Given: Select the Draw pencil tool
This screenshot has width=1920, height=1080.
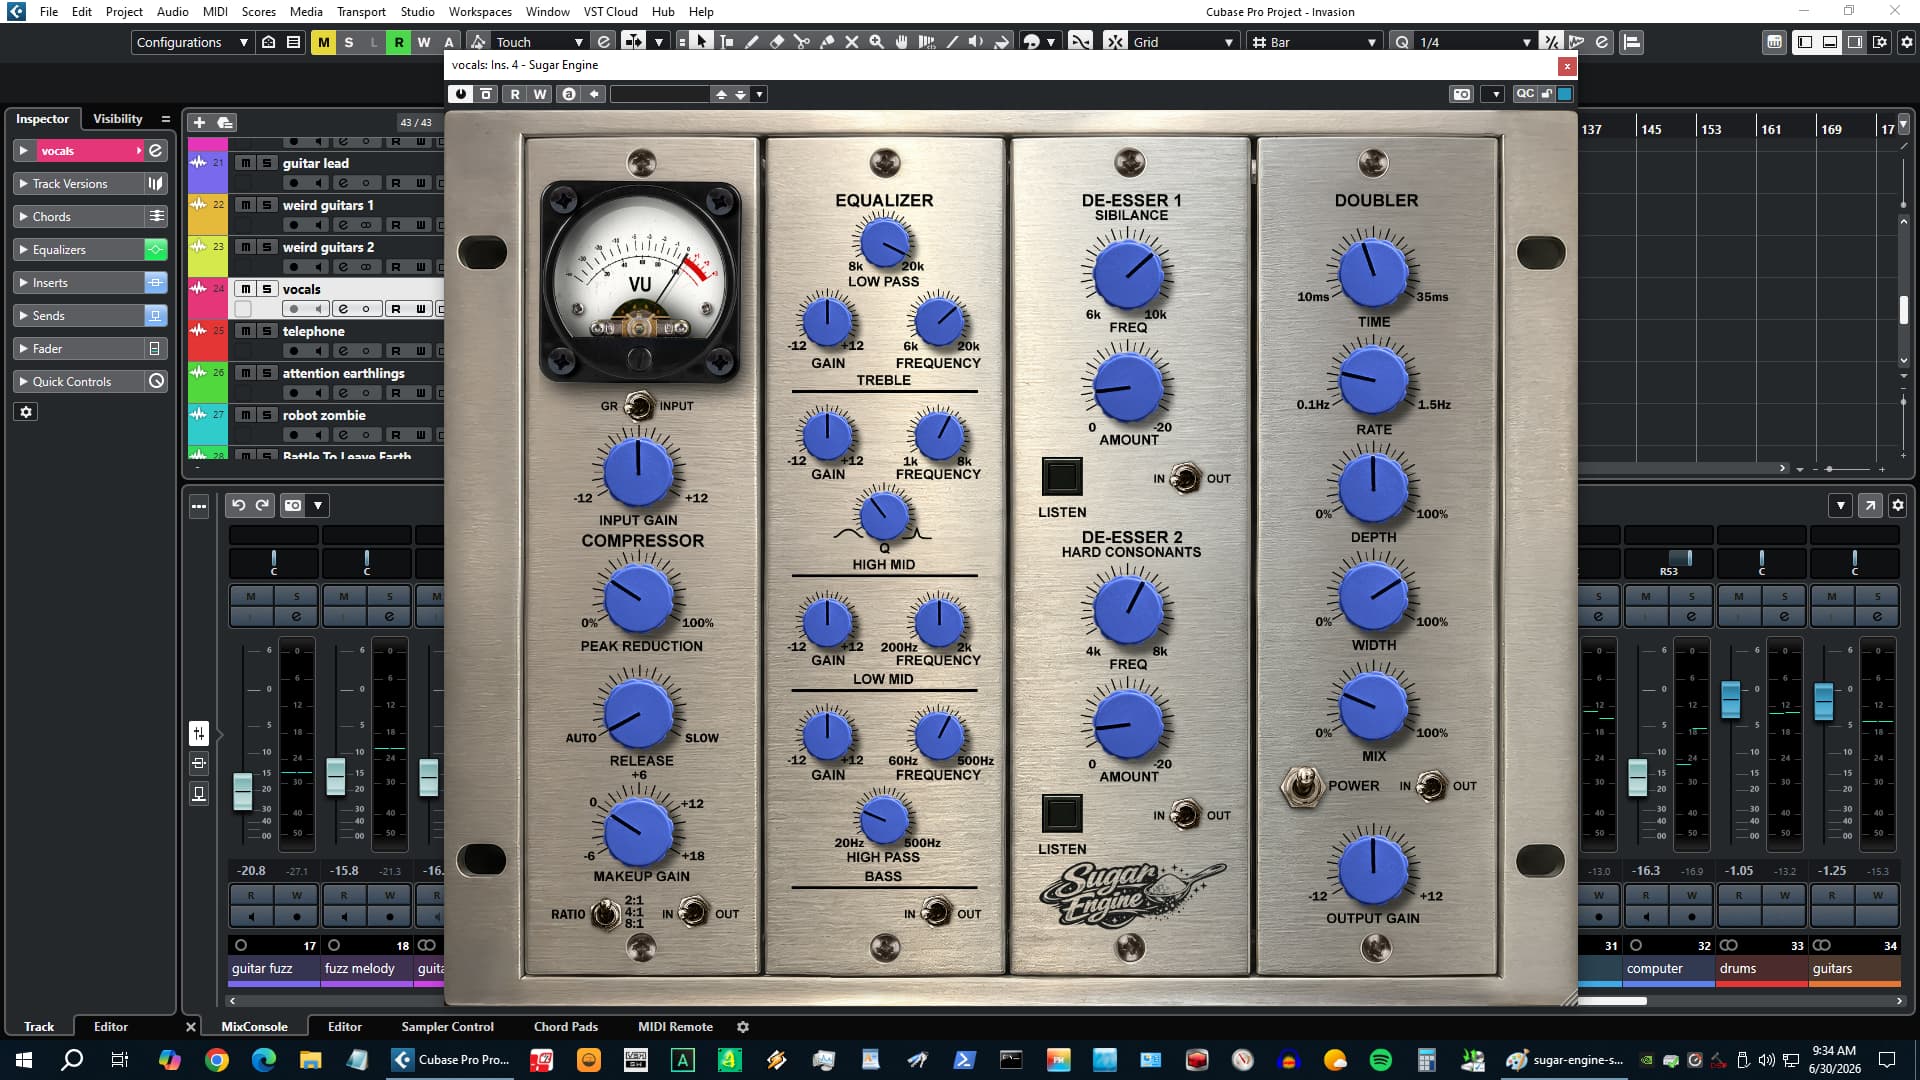Looking at the screenshot, I should (752, 42).
